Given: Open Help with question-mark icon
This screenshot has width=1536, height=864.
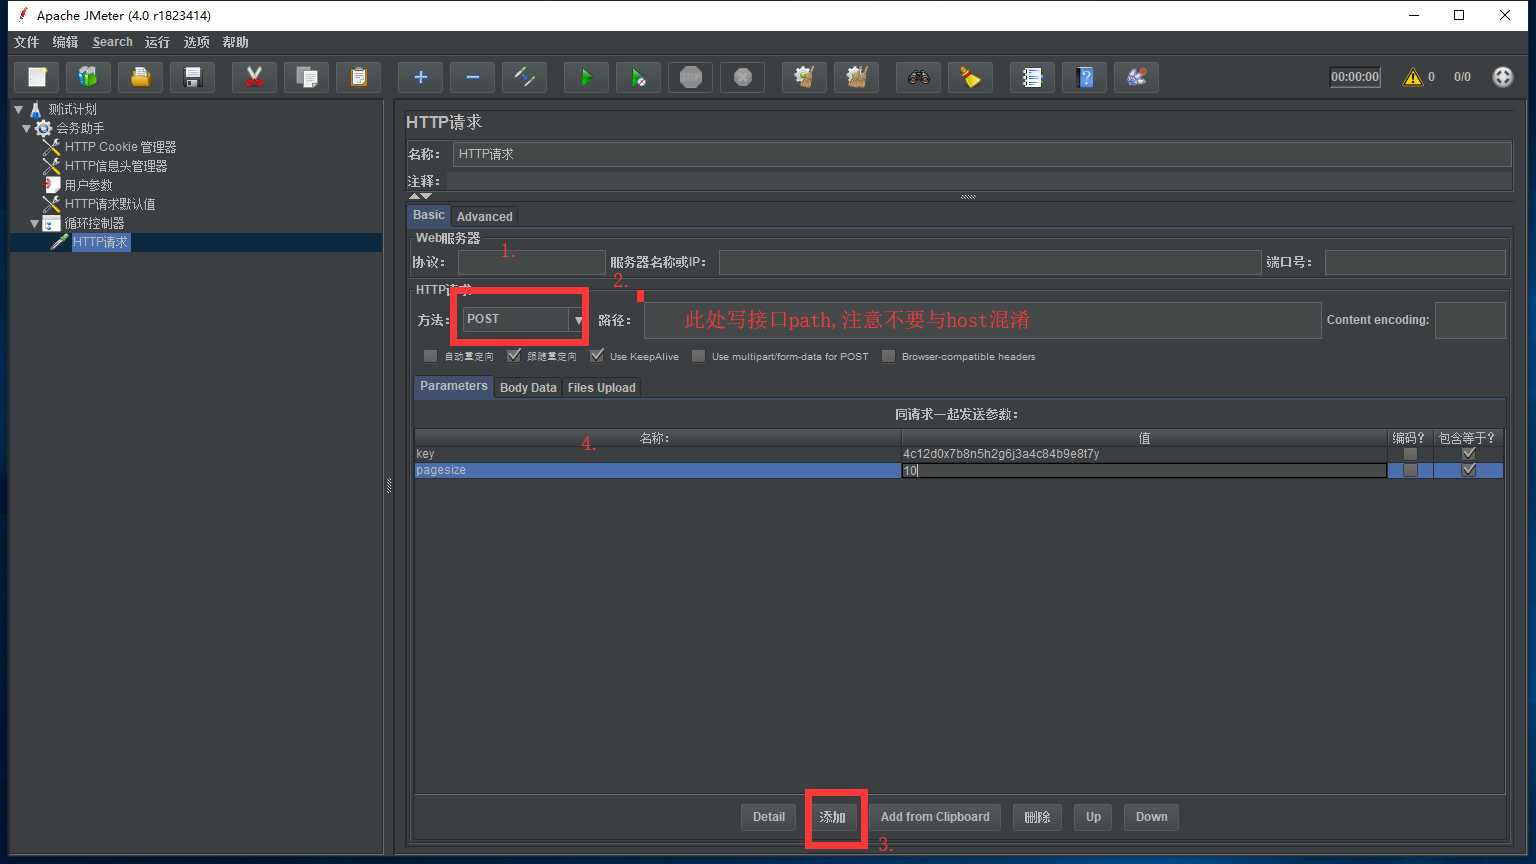Looking at the screenshot, I should [1084, 77].
